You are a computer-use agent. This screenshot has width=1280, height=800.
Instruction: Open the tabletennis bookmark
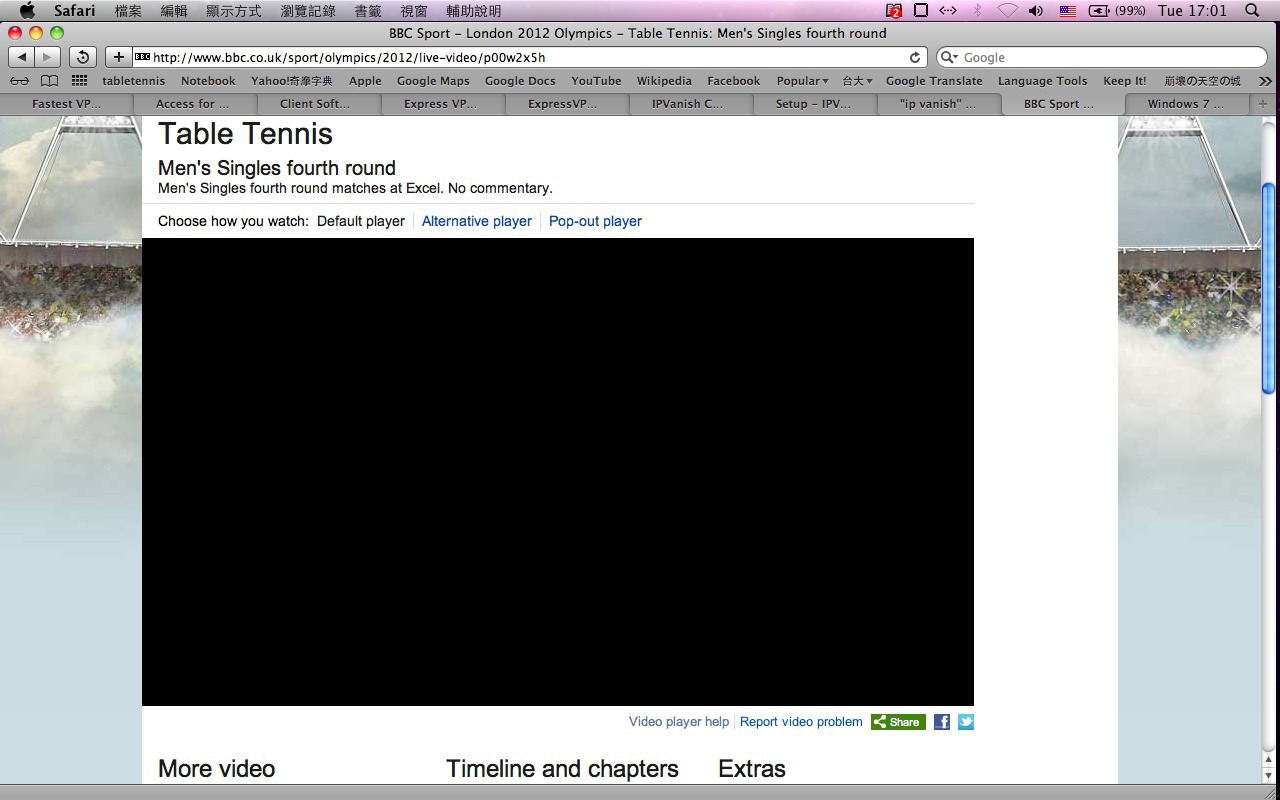[134, 81]
